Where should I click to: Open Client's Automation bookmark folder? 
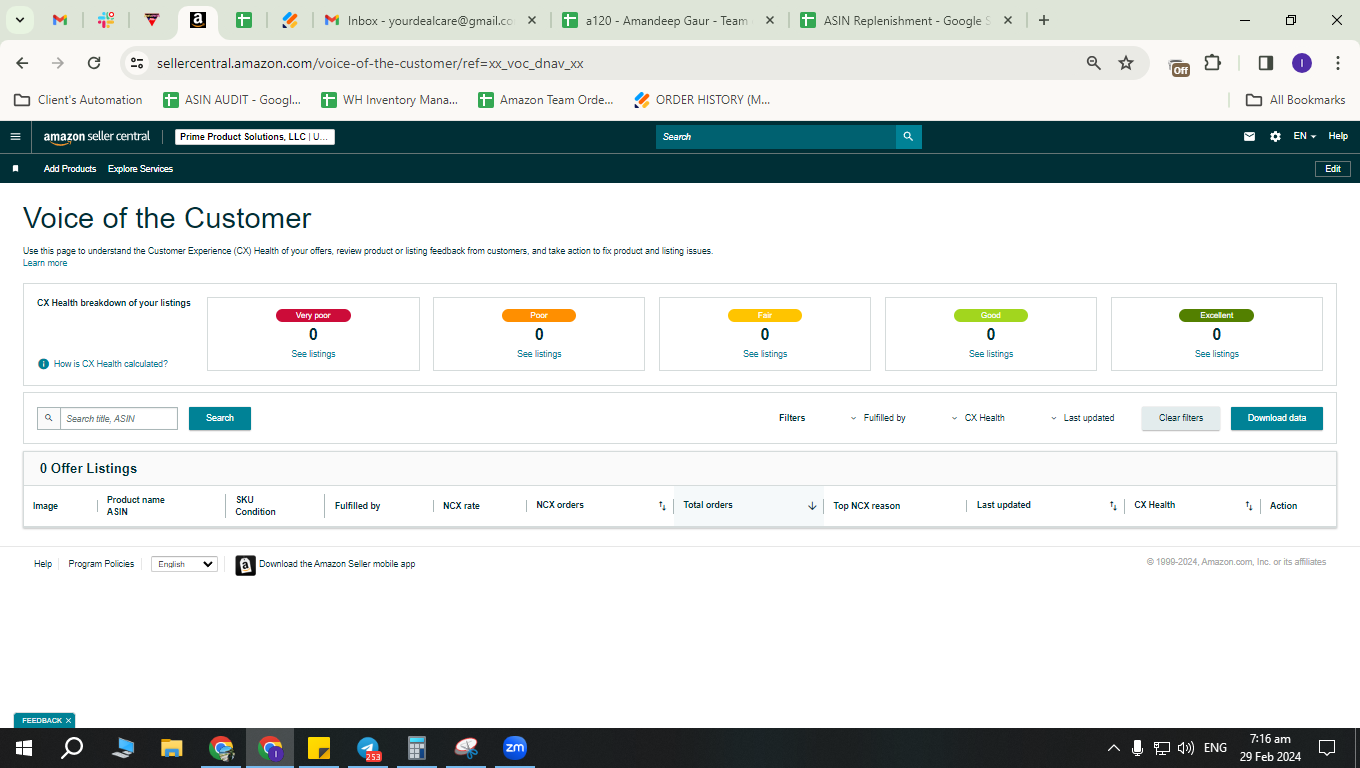tap(79, 100)
